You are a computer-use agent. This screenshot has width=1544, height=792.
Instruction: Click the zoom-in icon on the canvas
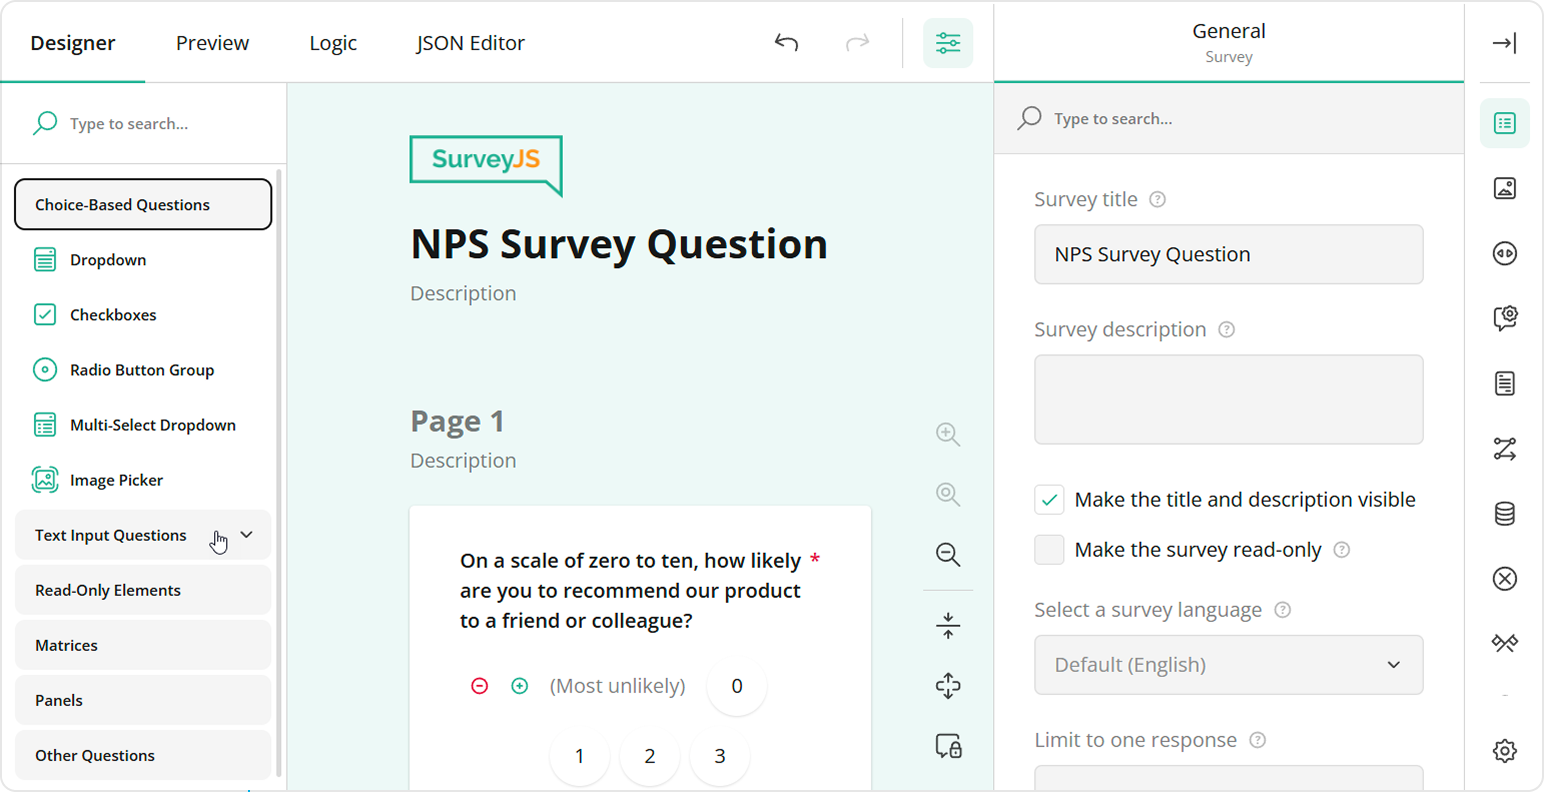[946, 433]
